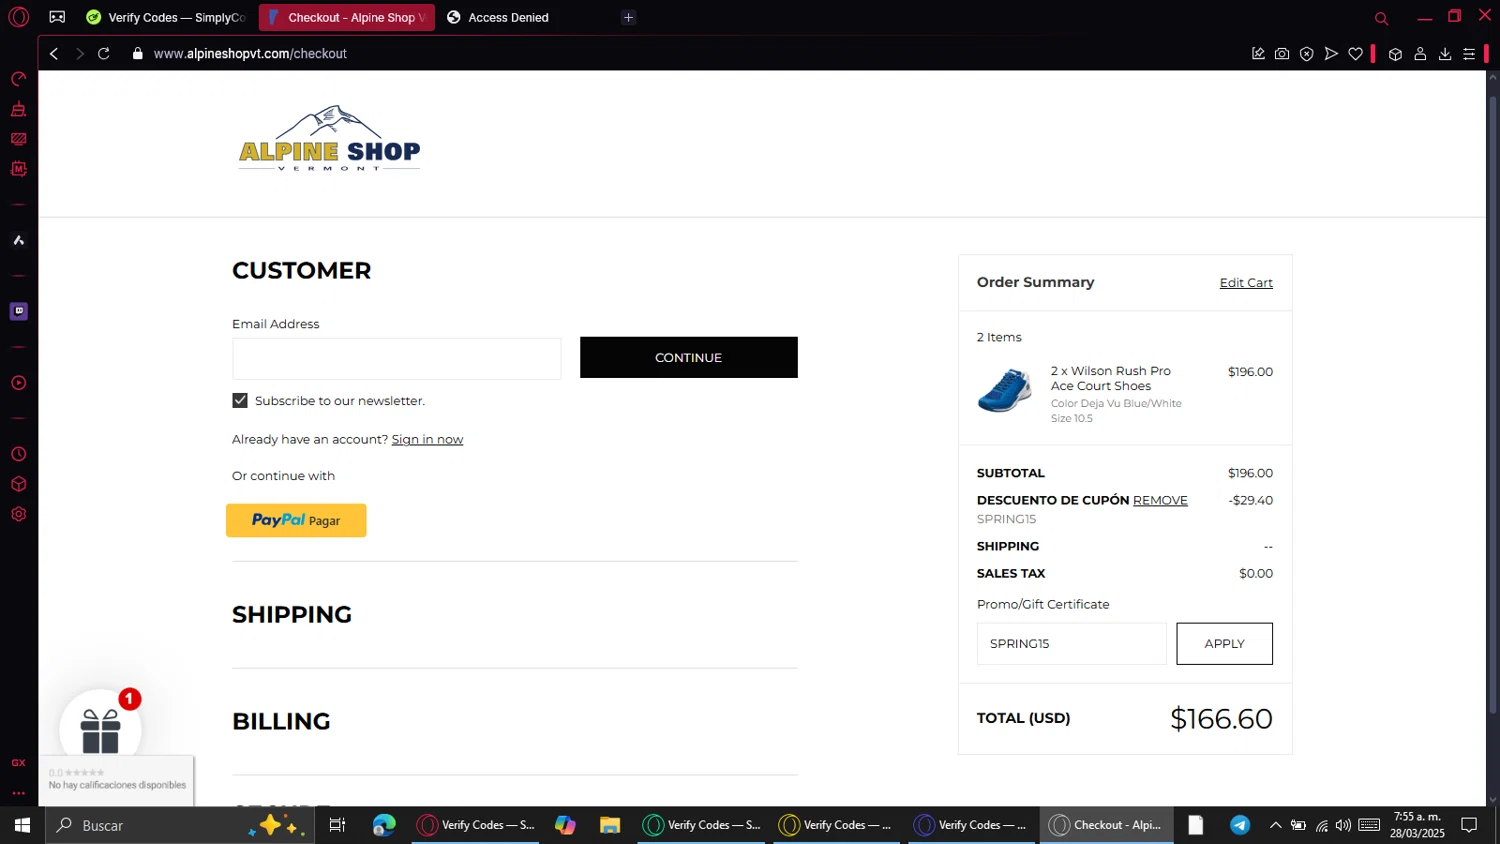Click the Wilson Rush Pro shoe thumbnail
This screenshot has height=844, width=1500.
pos(1005,390)
